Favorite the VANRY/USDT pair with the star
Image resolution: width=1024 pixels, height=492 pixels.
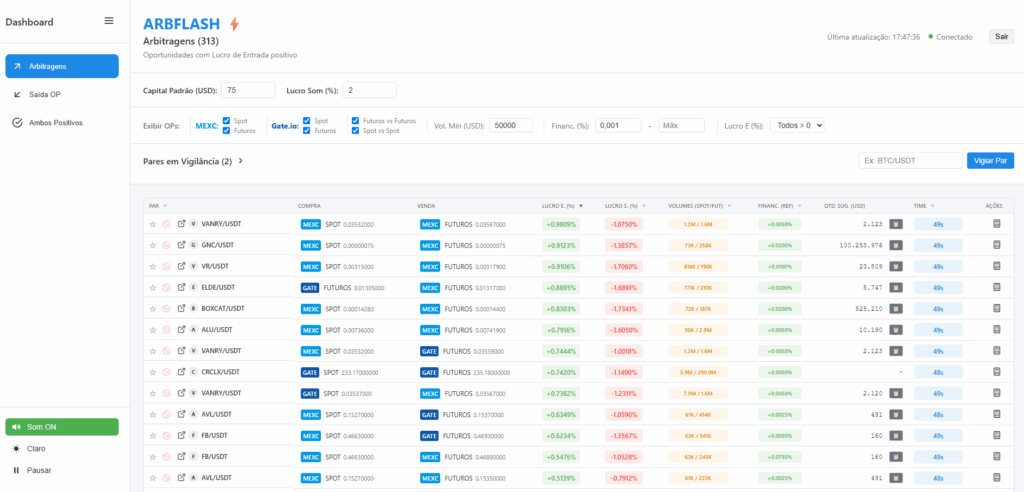point(153,224)
